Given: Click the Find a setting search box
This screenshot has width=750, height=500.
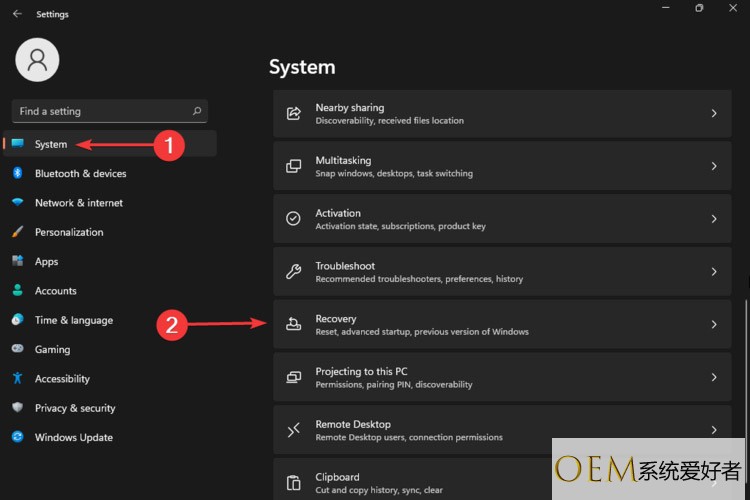Looking at the screenshot, I should pos(100,111).
